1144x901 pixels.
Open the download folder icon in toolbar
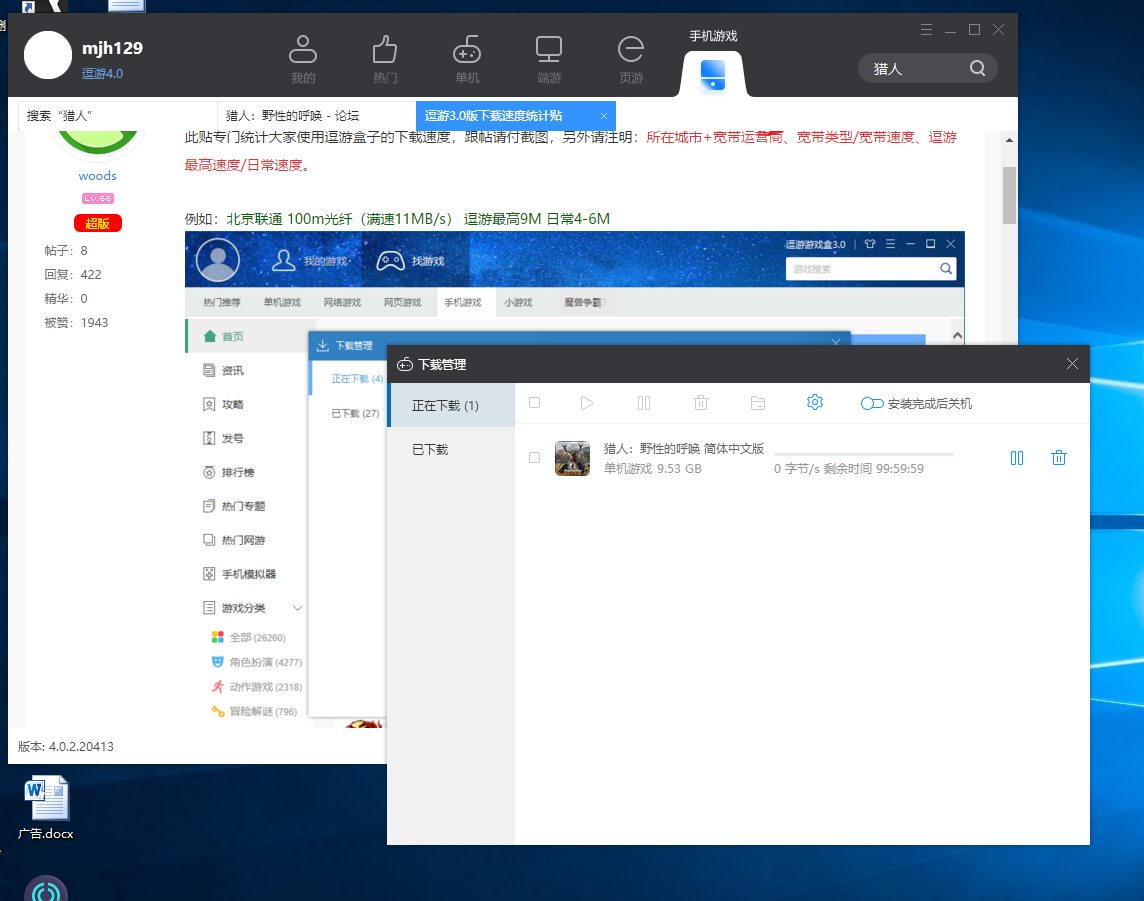coord(758,403)
